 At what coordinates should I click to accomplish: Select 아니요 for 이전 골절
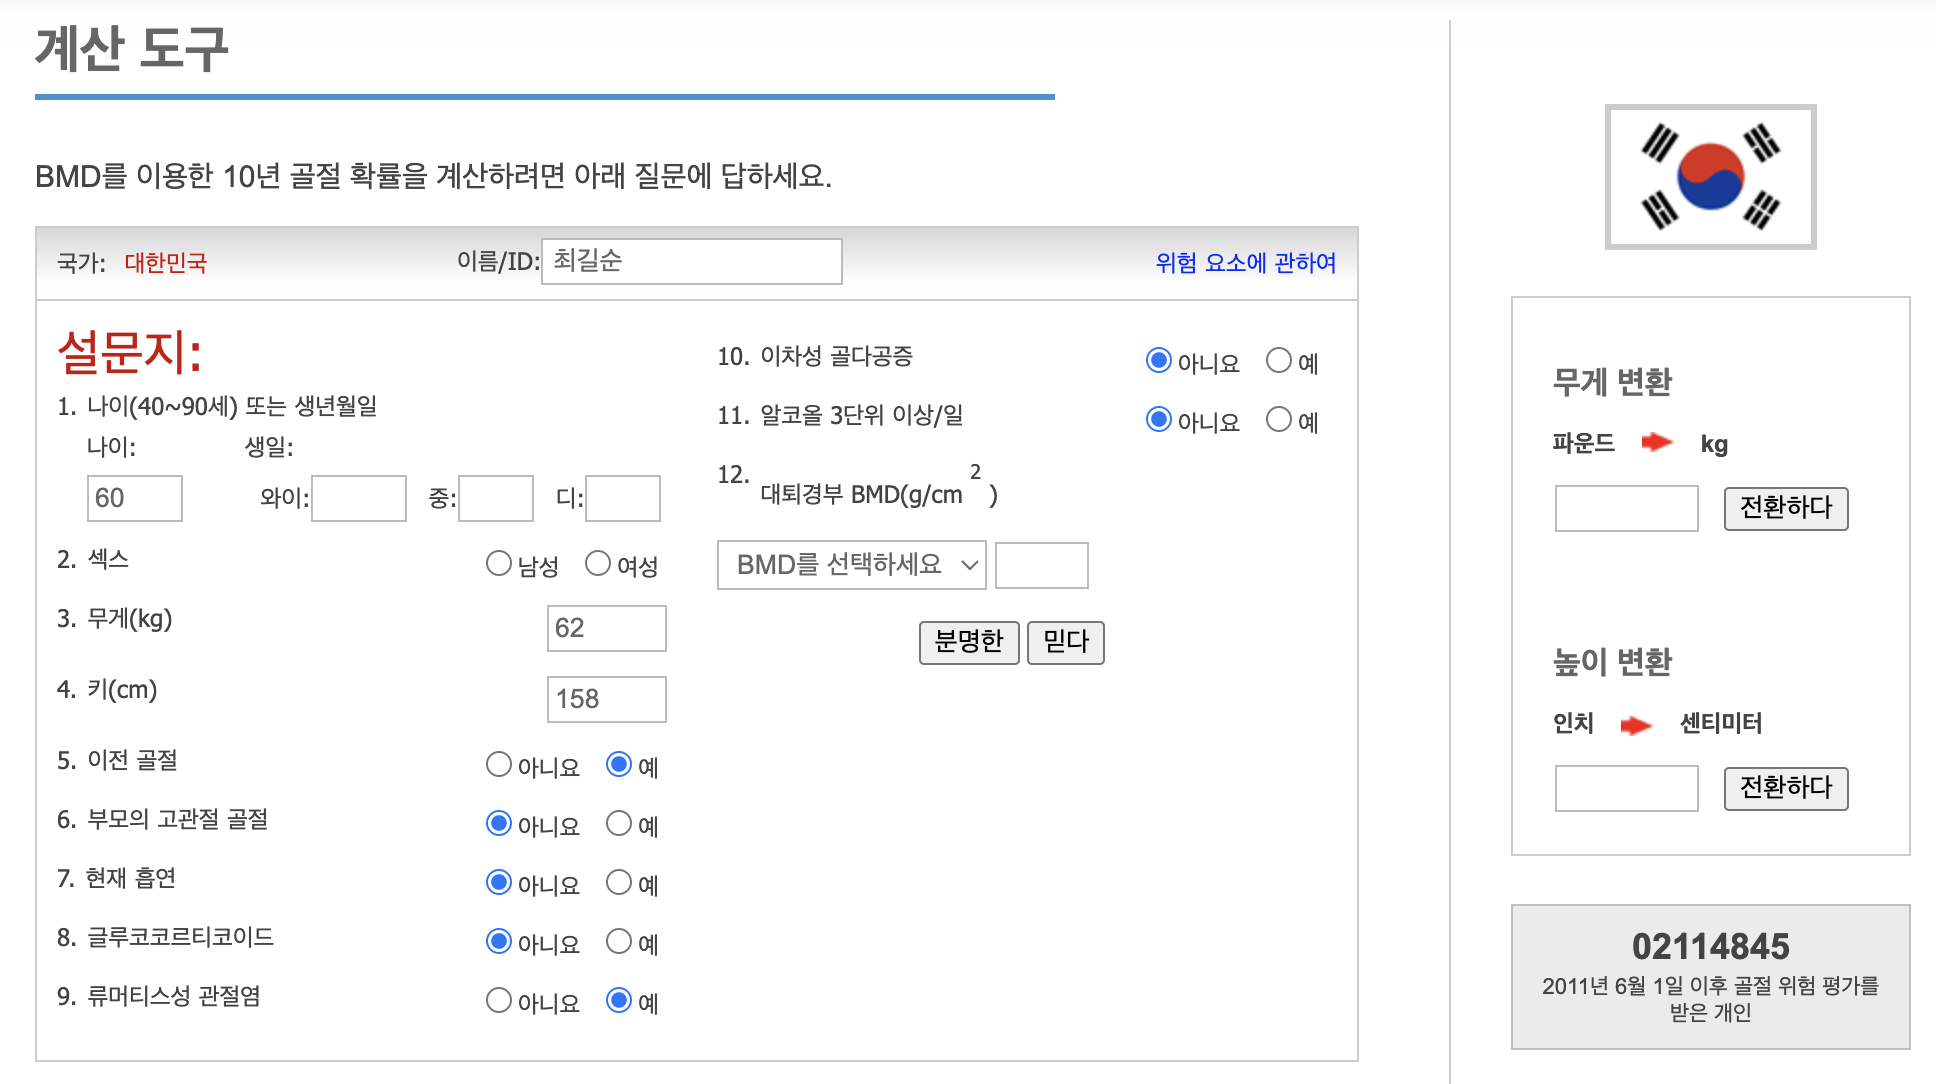point(499,764)
